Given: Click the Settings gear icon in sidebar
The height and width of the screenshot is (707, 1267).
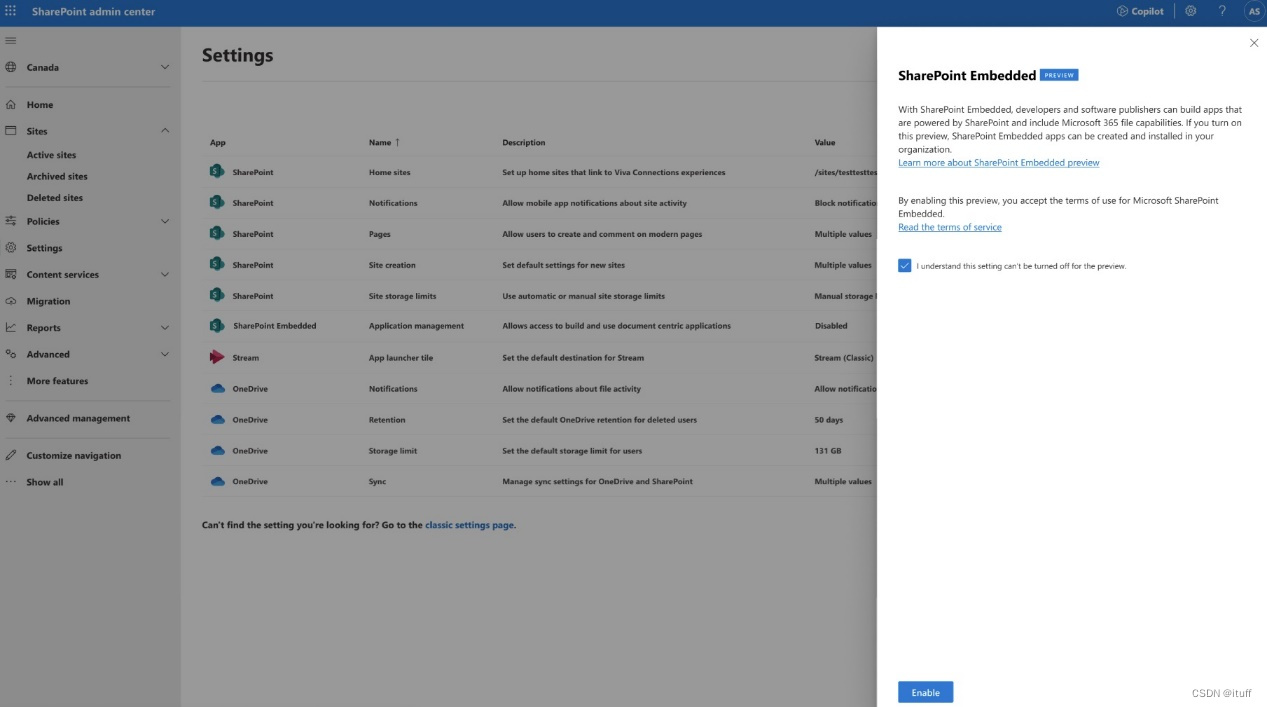Looking at the screenshot, I should pyautogui.click(x=11, y=248).
